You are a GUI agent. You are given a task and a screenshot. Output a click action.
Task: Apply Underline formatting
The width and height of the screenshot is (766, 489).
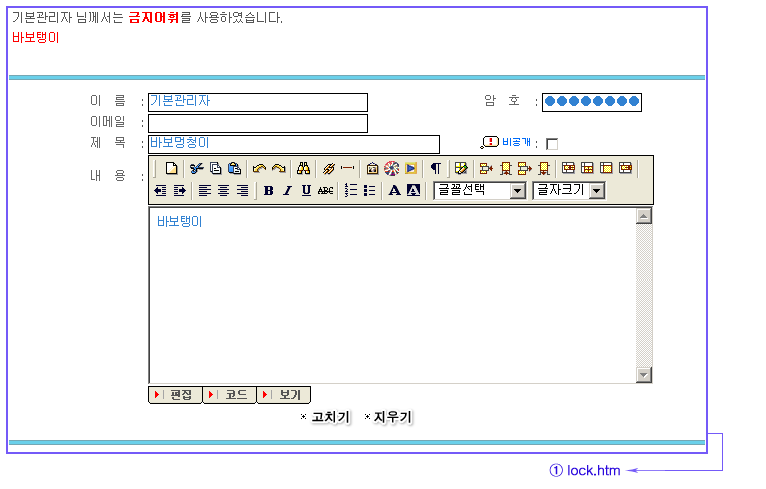(306, 190)
